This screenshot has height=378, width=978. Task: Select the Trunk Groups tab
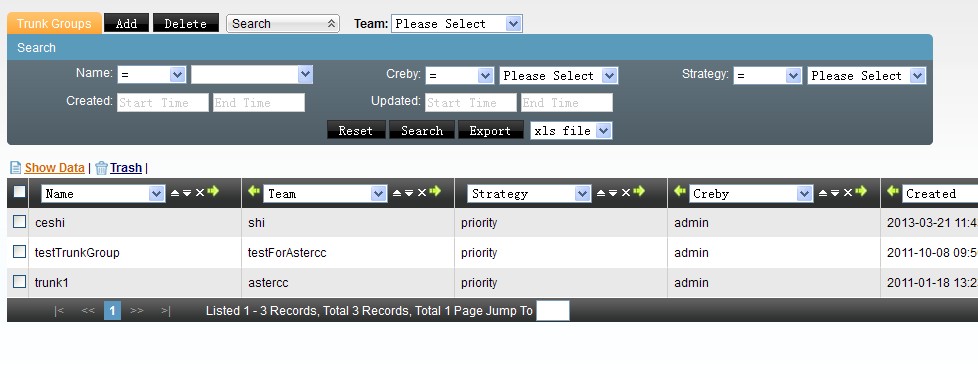click(54, 24)
